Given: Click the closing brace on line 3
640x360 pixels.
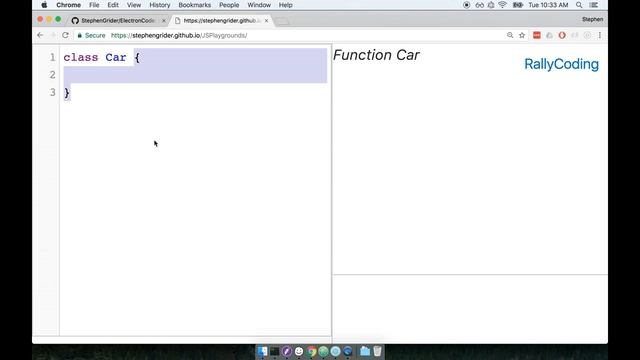Looking at the screenshot, I should [67, 93].
